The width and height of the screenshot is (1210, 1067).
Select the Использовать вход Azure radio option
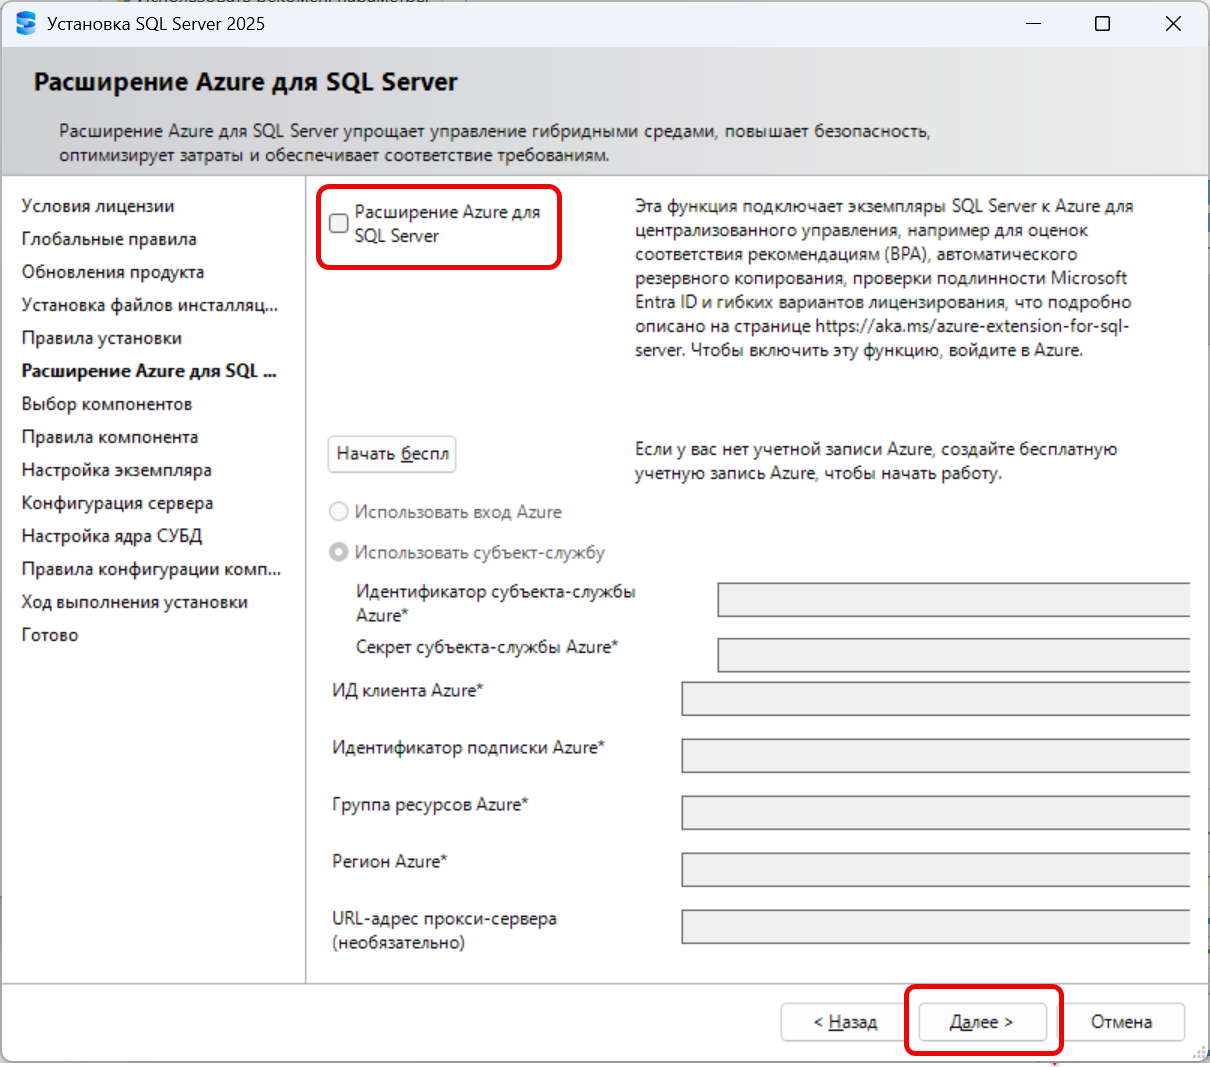click(339, 512)
